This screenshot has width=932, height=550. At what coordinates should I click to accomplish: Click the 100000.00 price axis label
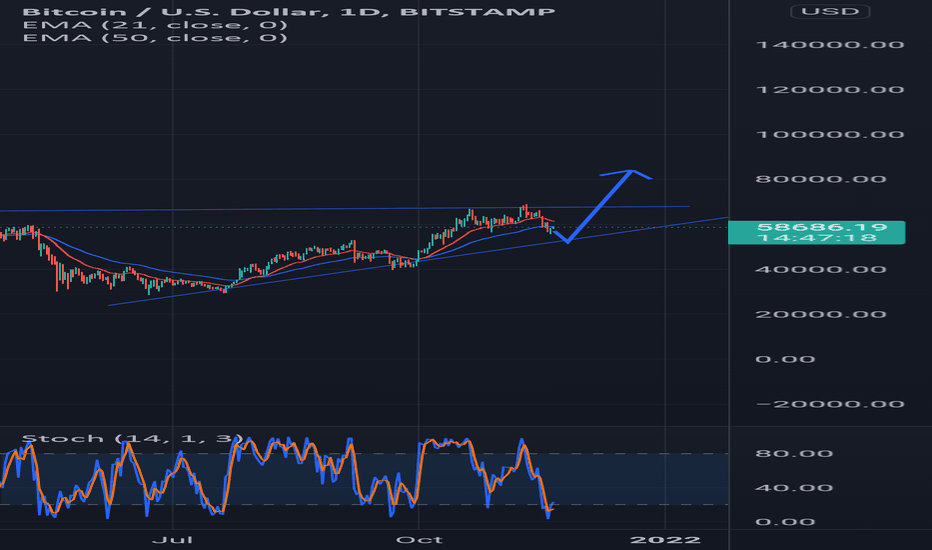click(830, 134)
